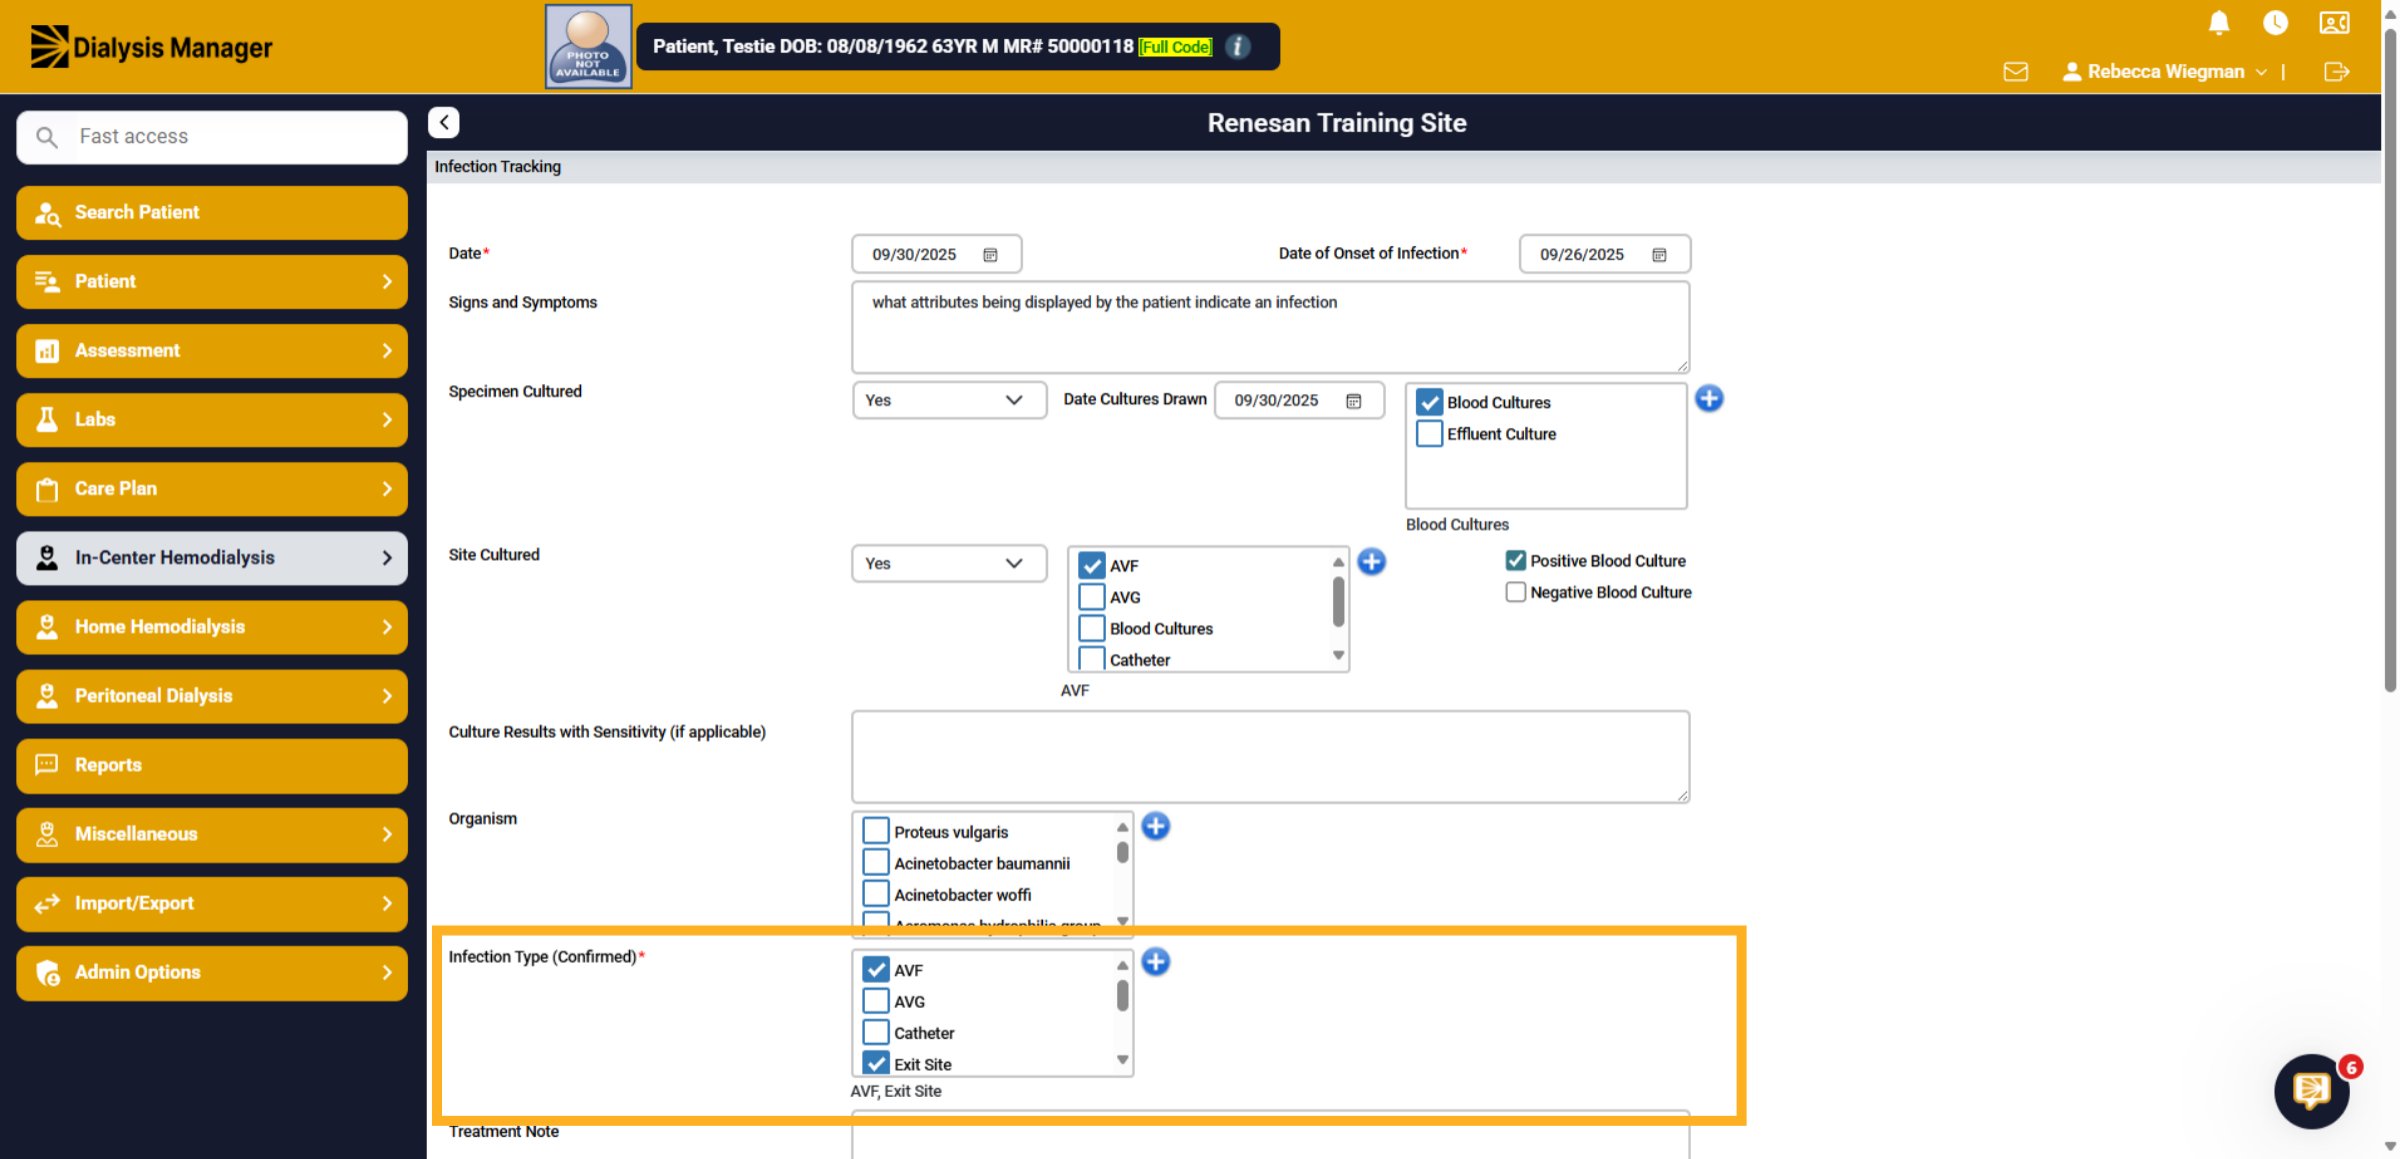Open the mail envelope icon
This screenshot has width=2400, height=1159.
coord(2015,72)
